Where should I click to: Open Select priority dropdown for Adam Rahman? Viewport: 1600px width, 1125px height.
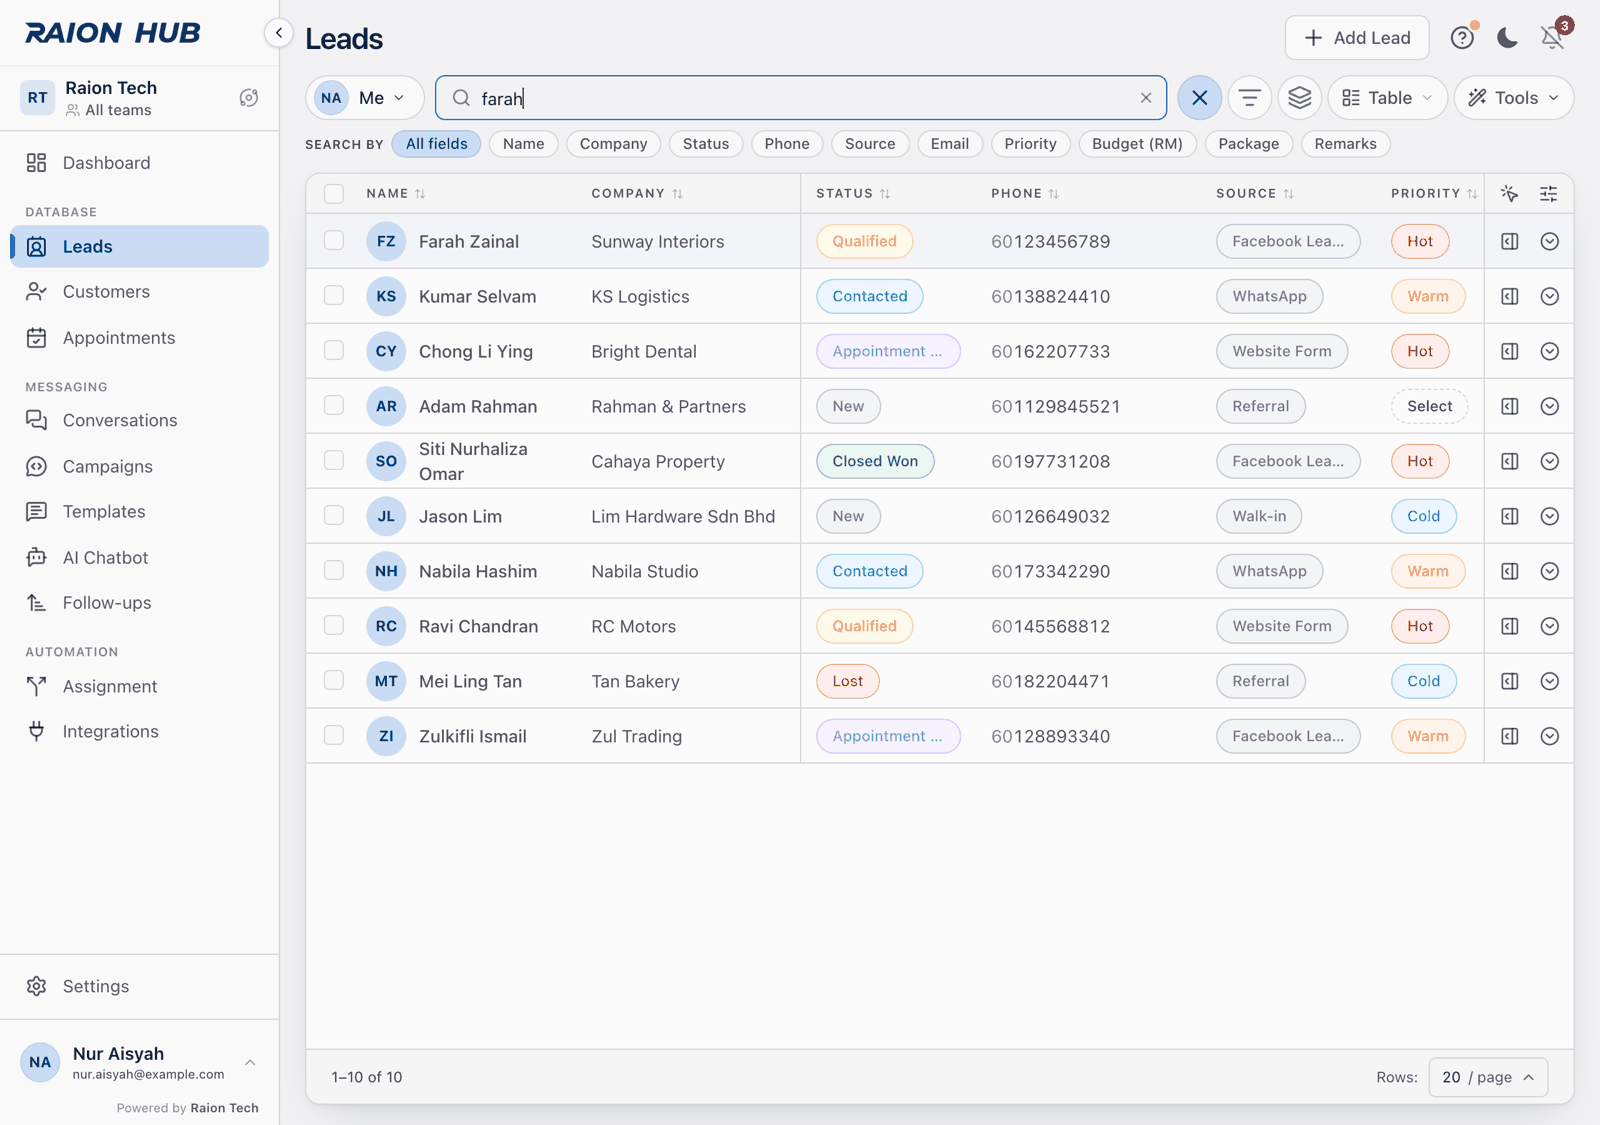[1429, 406]
